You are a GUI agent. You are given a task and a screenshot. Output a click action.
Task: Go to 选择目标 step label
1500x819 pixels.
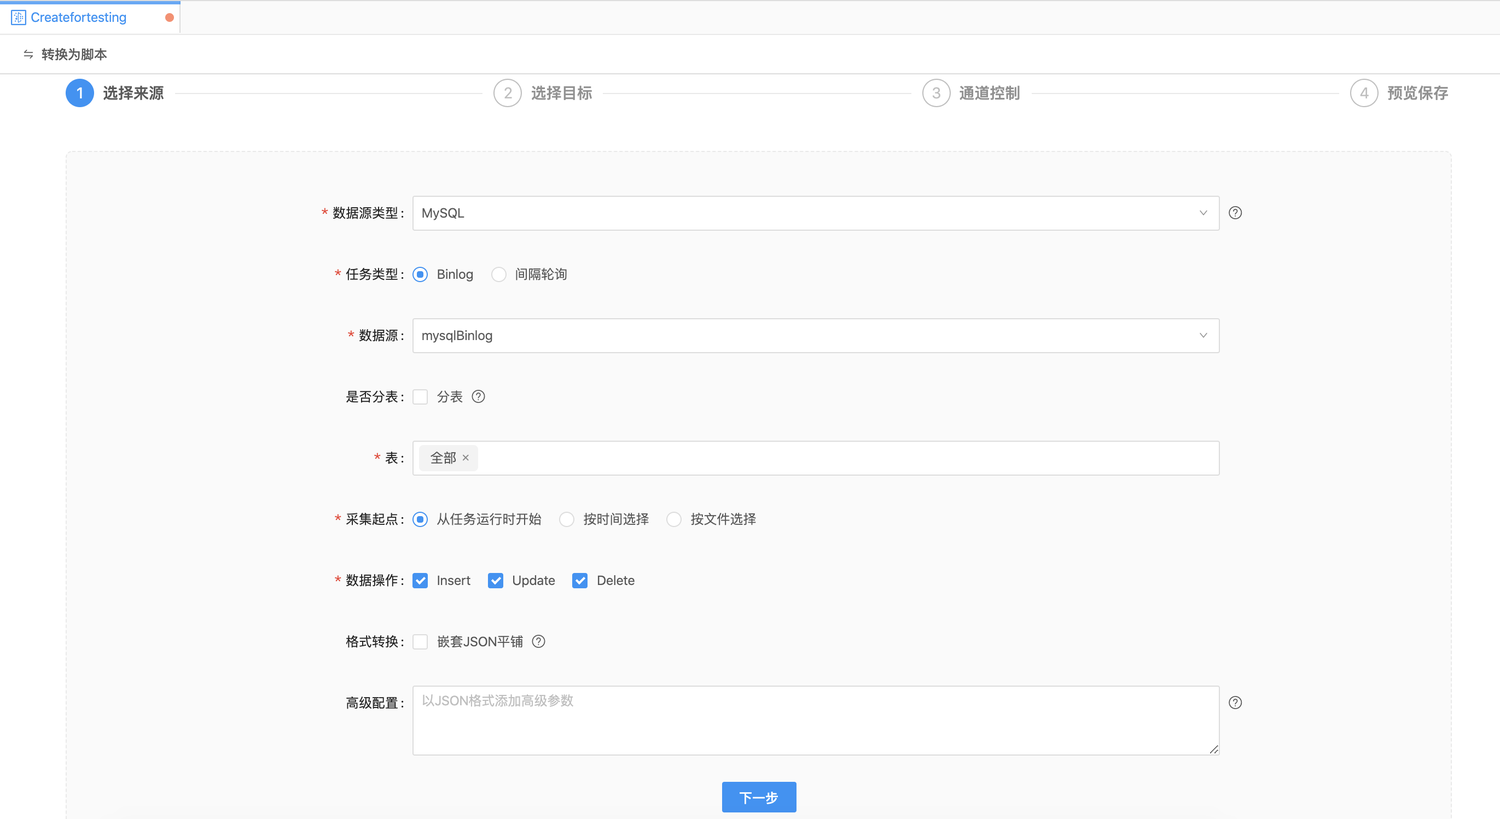(x=561, y=93)
